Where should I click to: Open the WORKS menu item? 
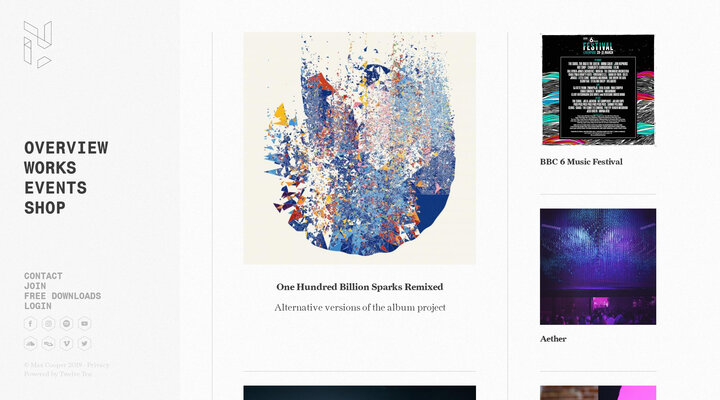click(x=50, y=168)
